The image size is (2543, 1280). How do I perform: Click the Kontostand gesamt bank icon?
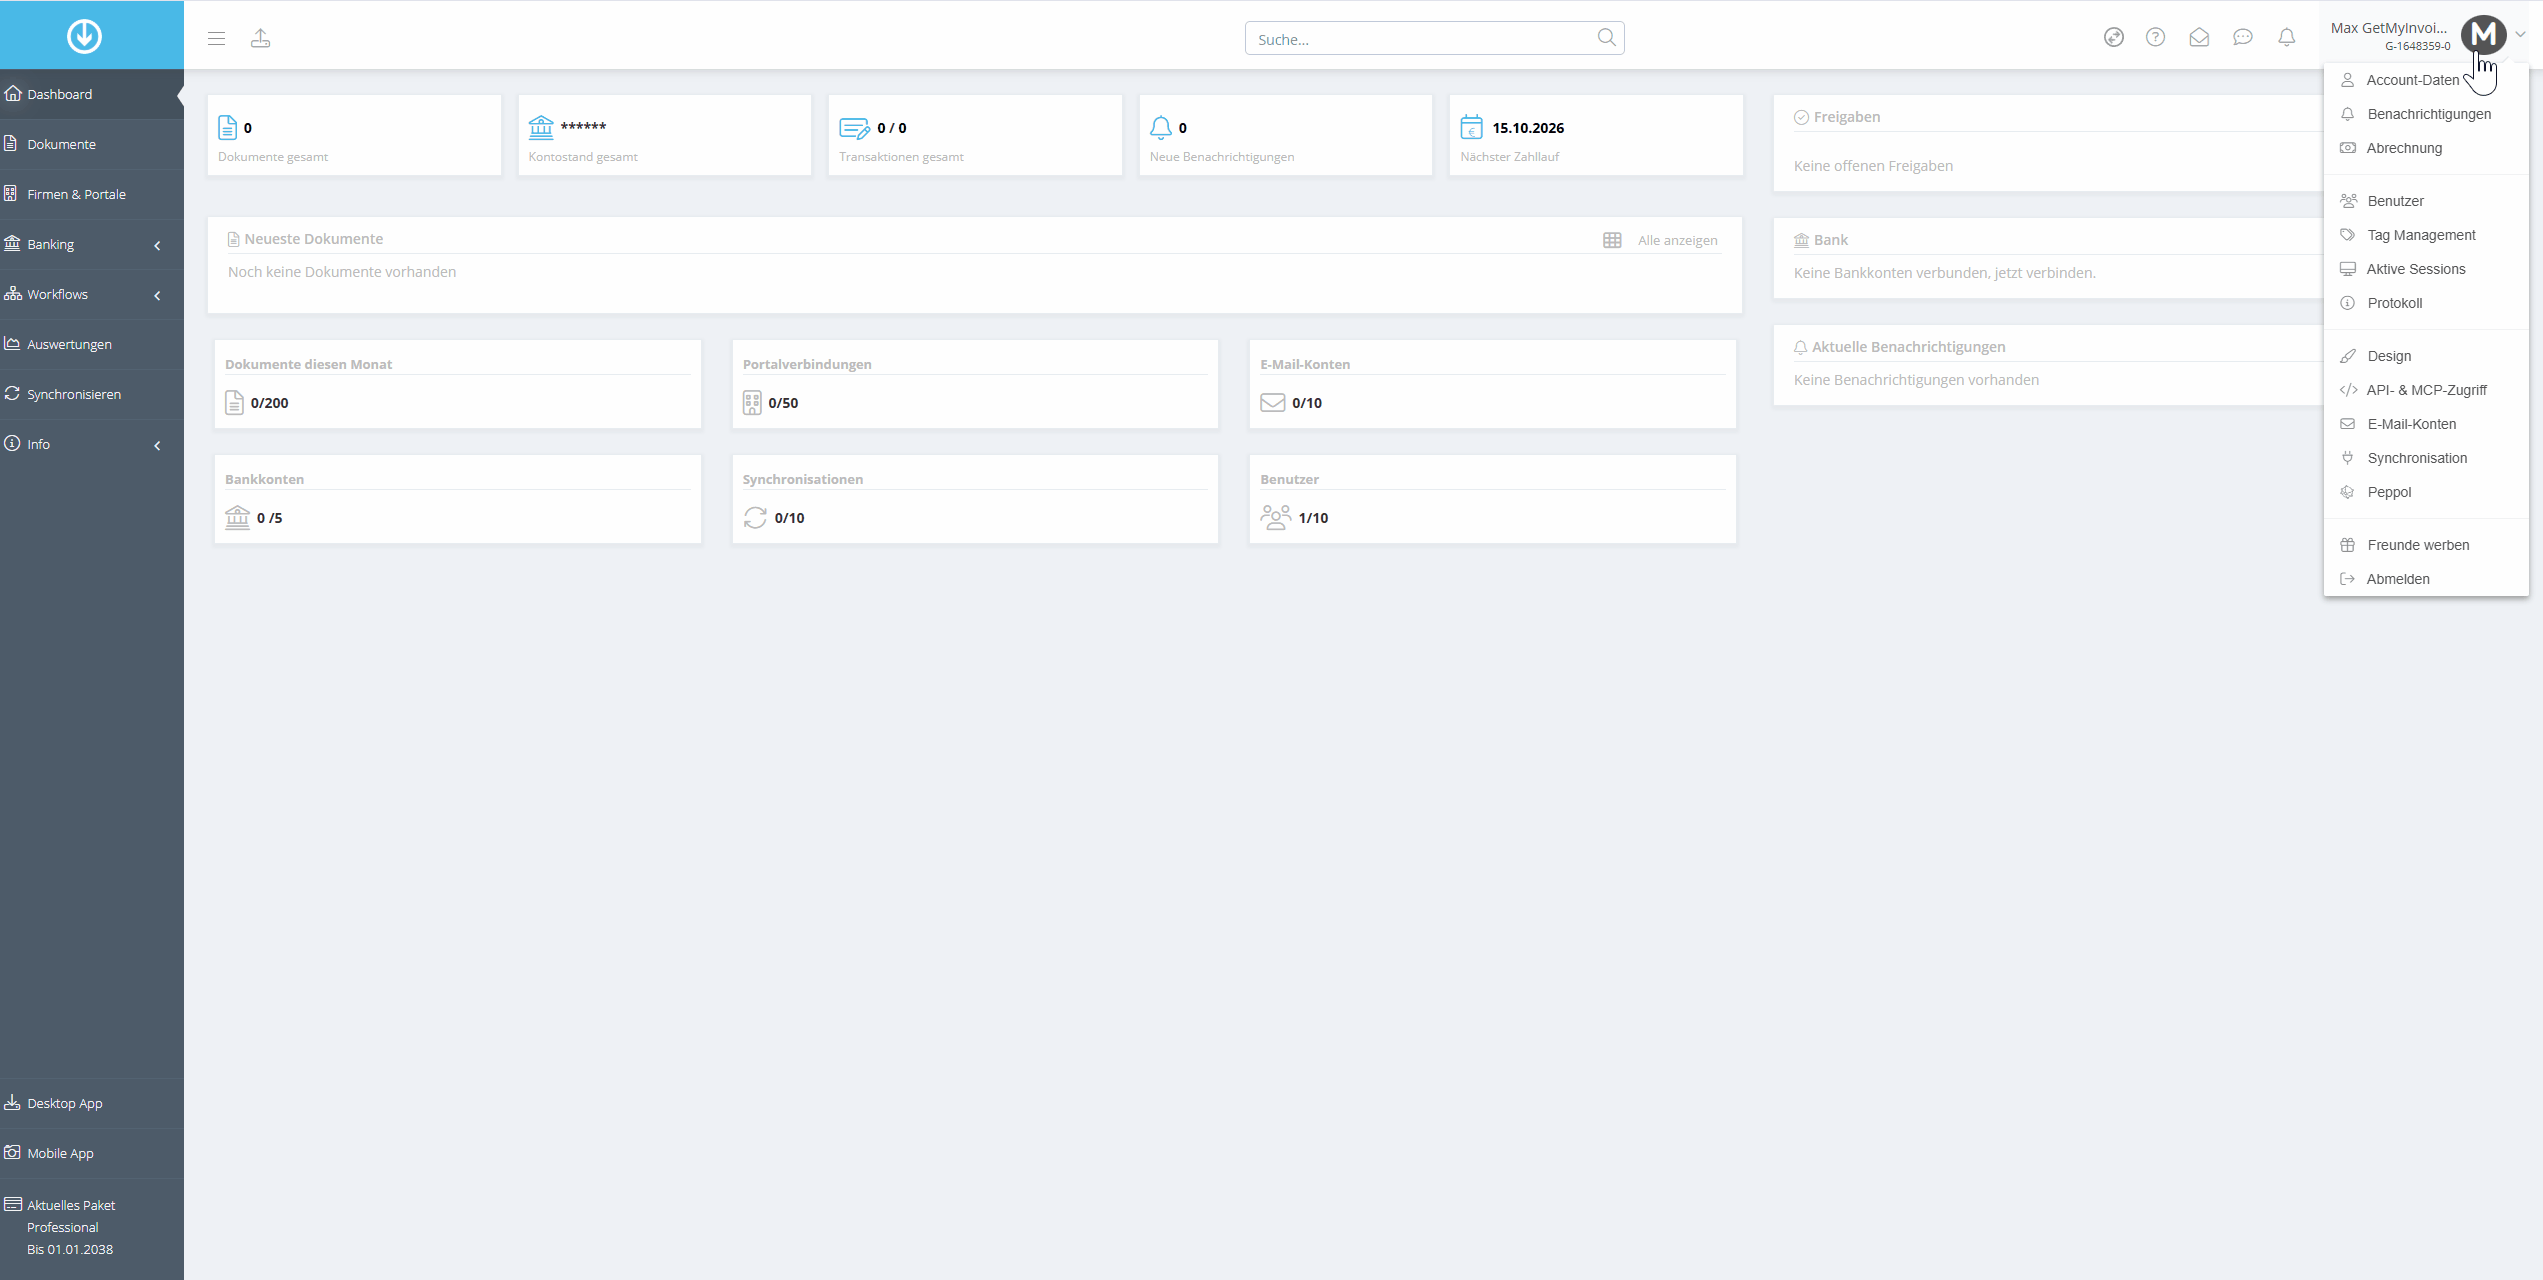click(x=541, y=126)
